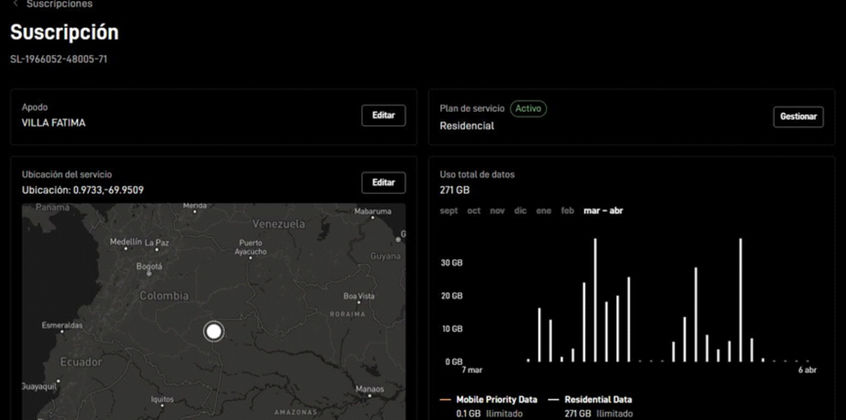Click the back chevron beside Suscripciones
The height and width of the screenshot is (420, 846).
16,4
